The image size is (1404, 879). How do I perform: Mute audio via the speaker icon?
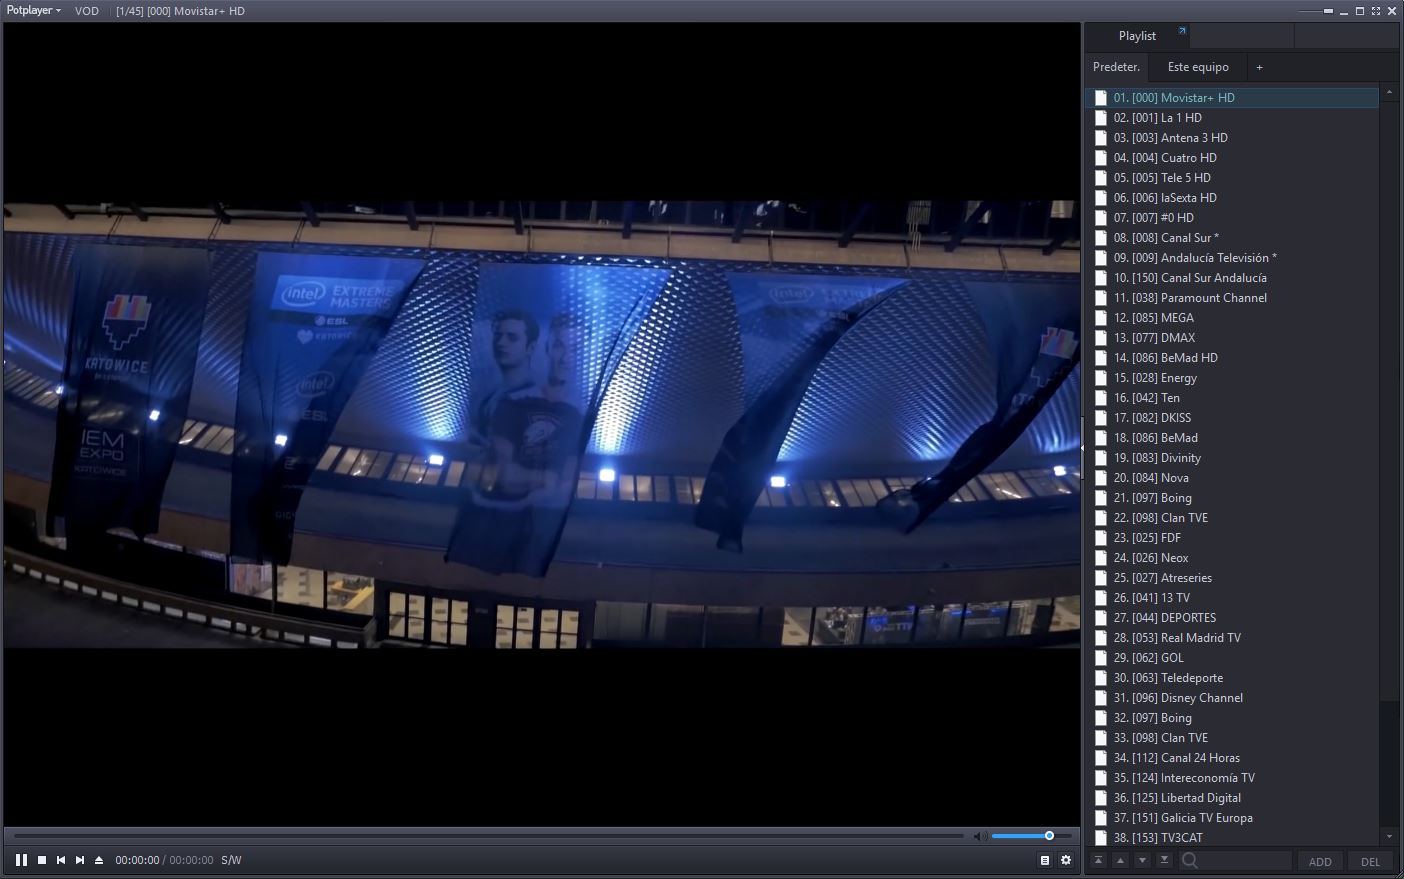coord(980,836)
